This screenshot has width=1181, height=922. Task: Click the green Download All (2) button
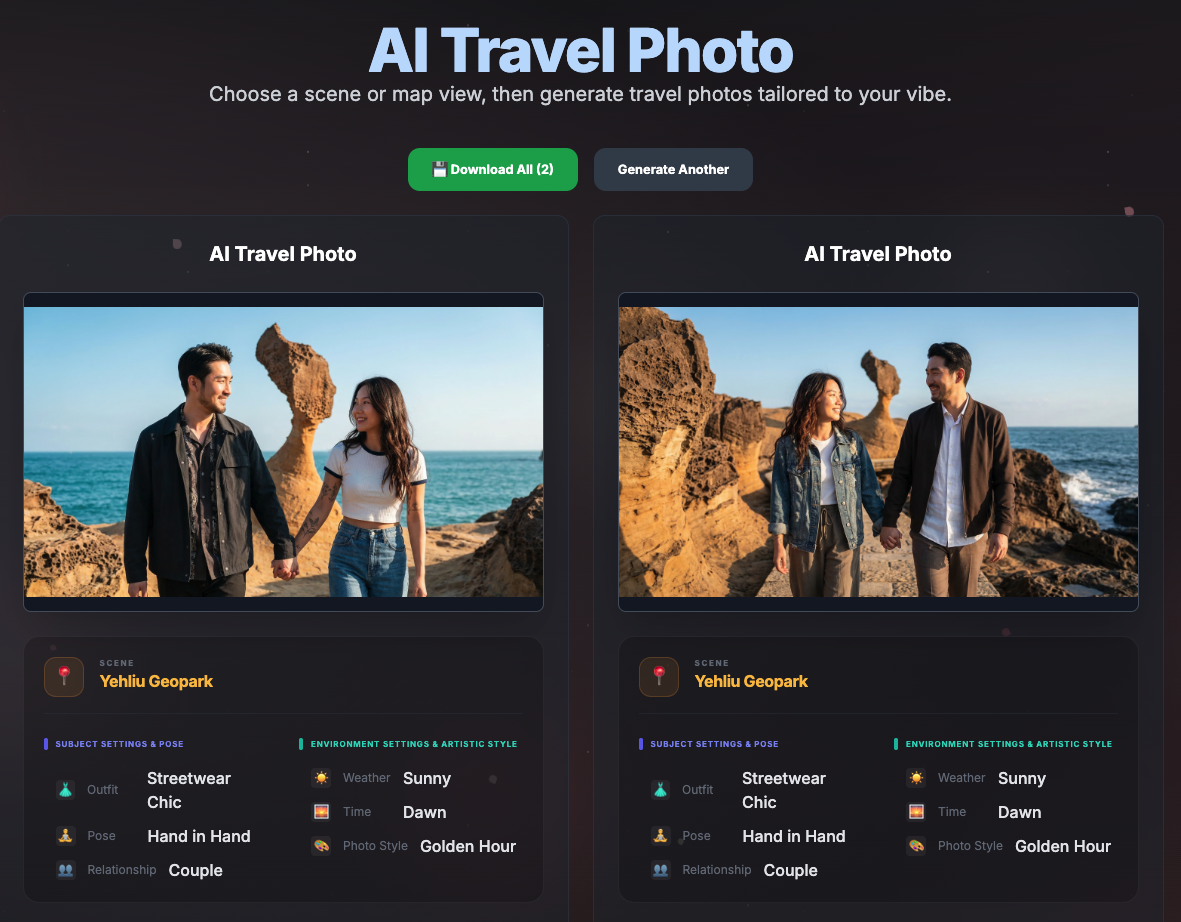492,169
